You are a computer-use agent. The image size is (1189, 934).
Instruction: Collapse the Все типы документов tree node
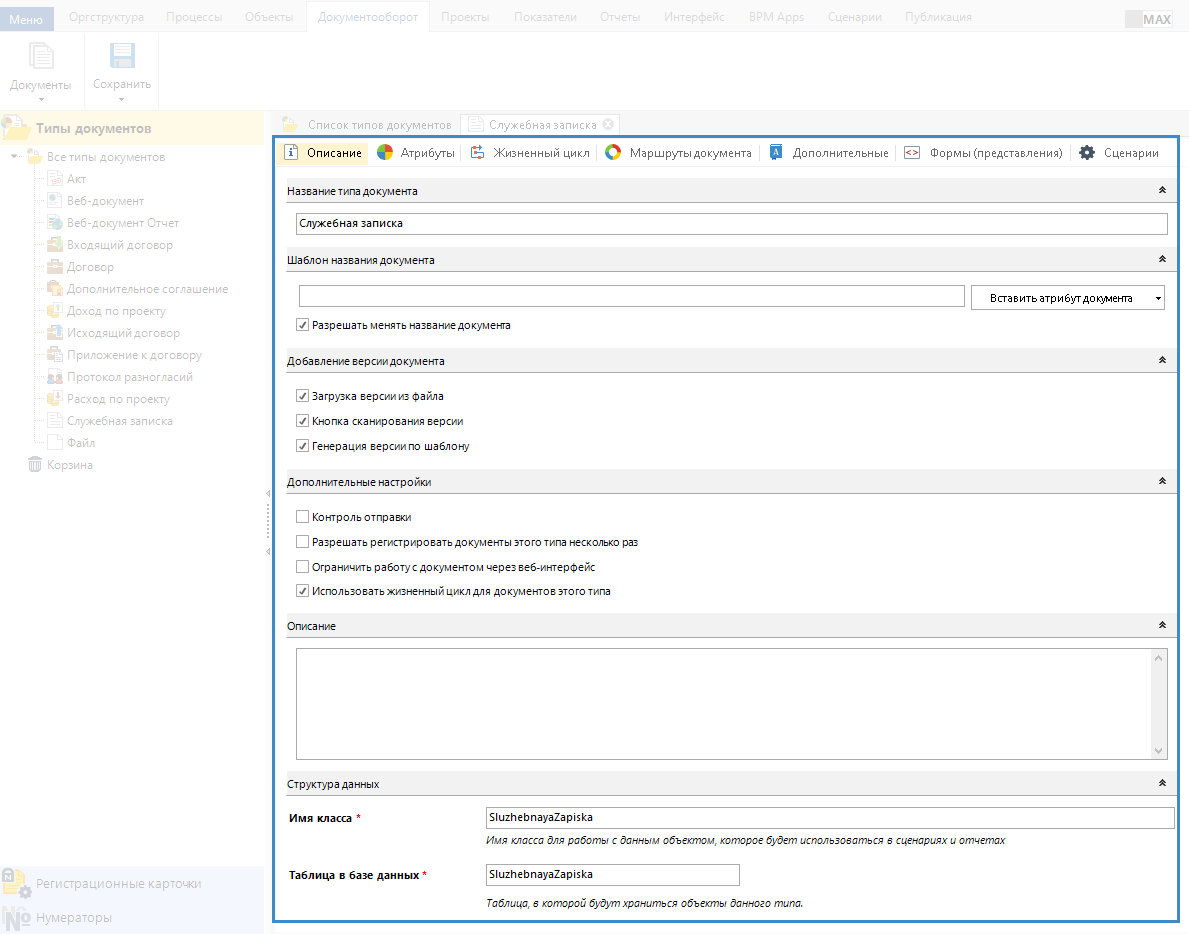tap(15, 157)
